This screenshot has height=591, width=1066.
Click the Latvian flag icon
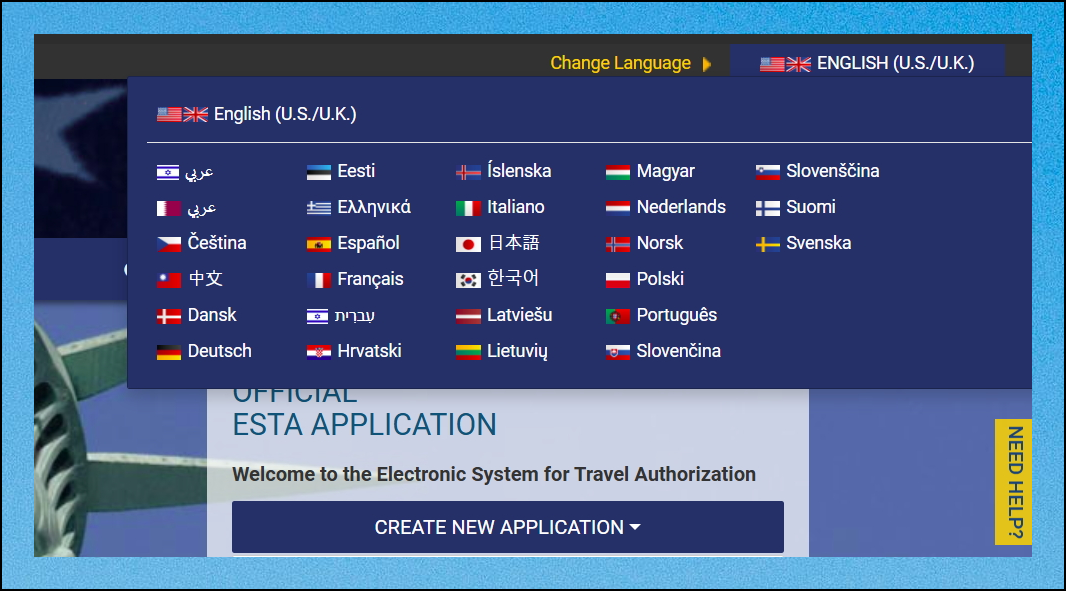pyautogui.click(x=468, y=316)
